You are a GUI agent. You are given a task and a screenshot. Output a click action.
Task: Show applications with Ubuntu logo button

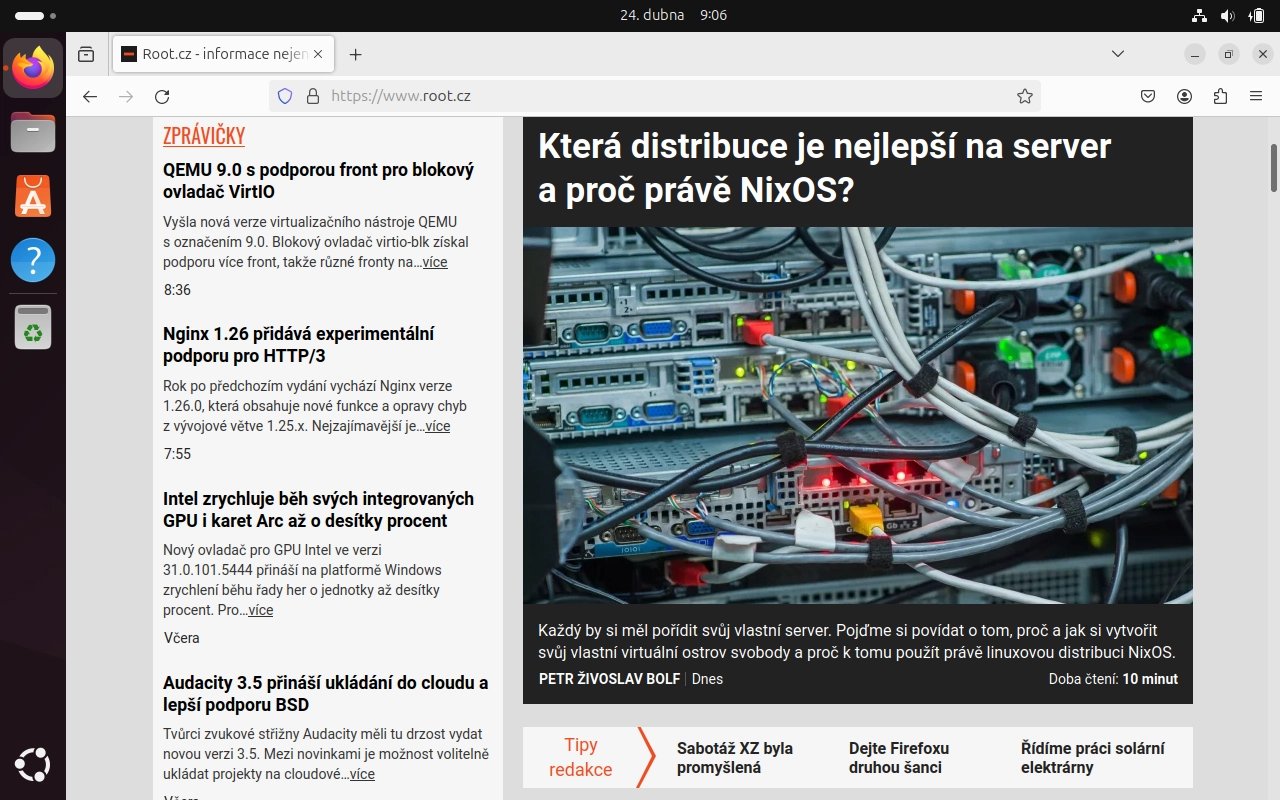33,765
